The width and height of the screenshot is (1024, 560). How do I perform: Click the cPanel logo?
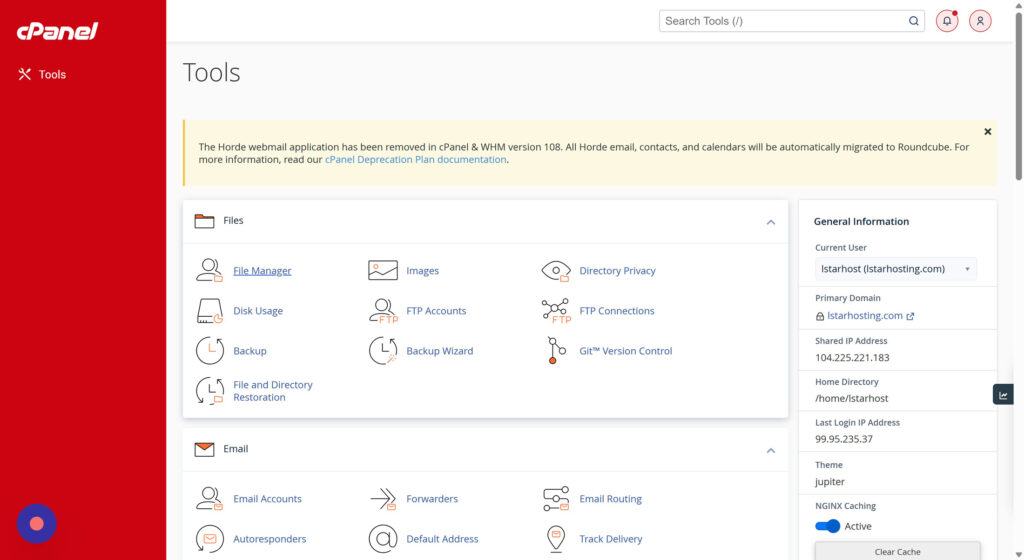(57, 31)
